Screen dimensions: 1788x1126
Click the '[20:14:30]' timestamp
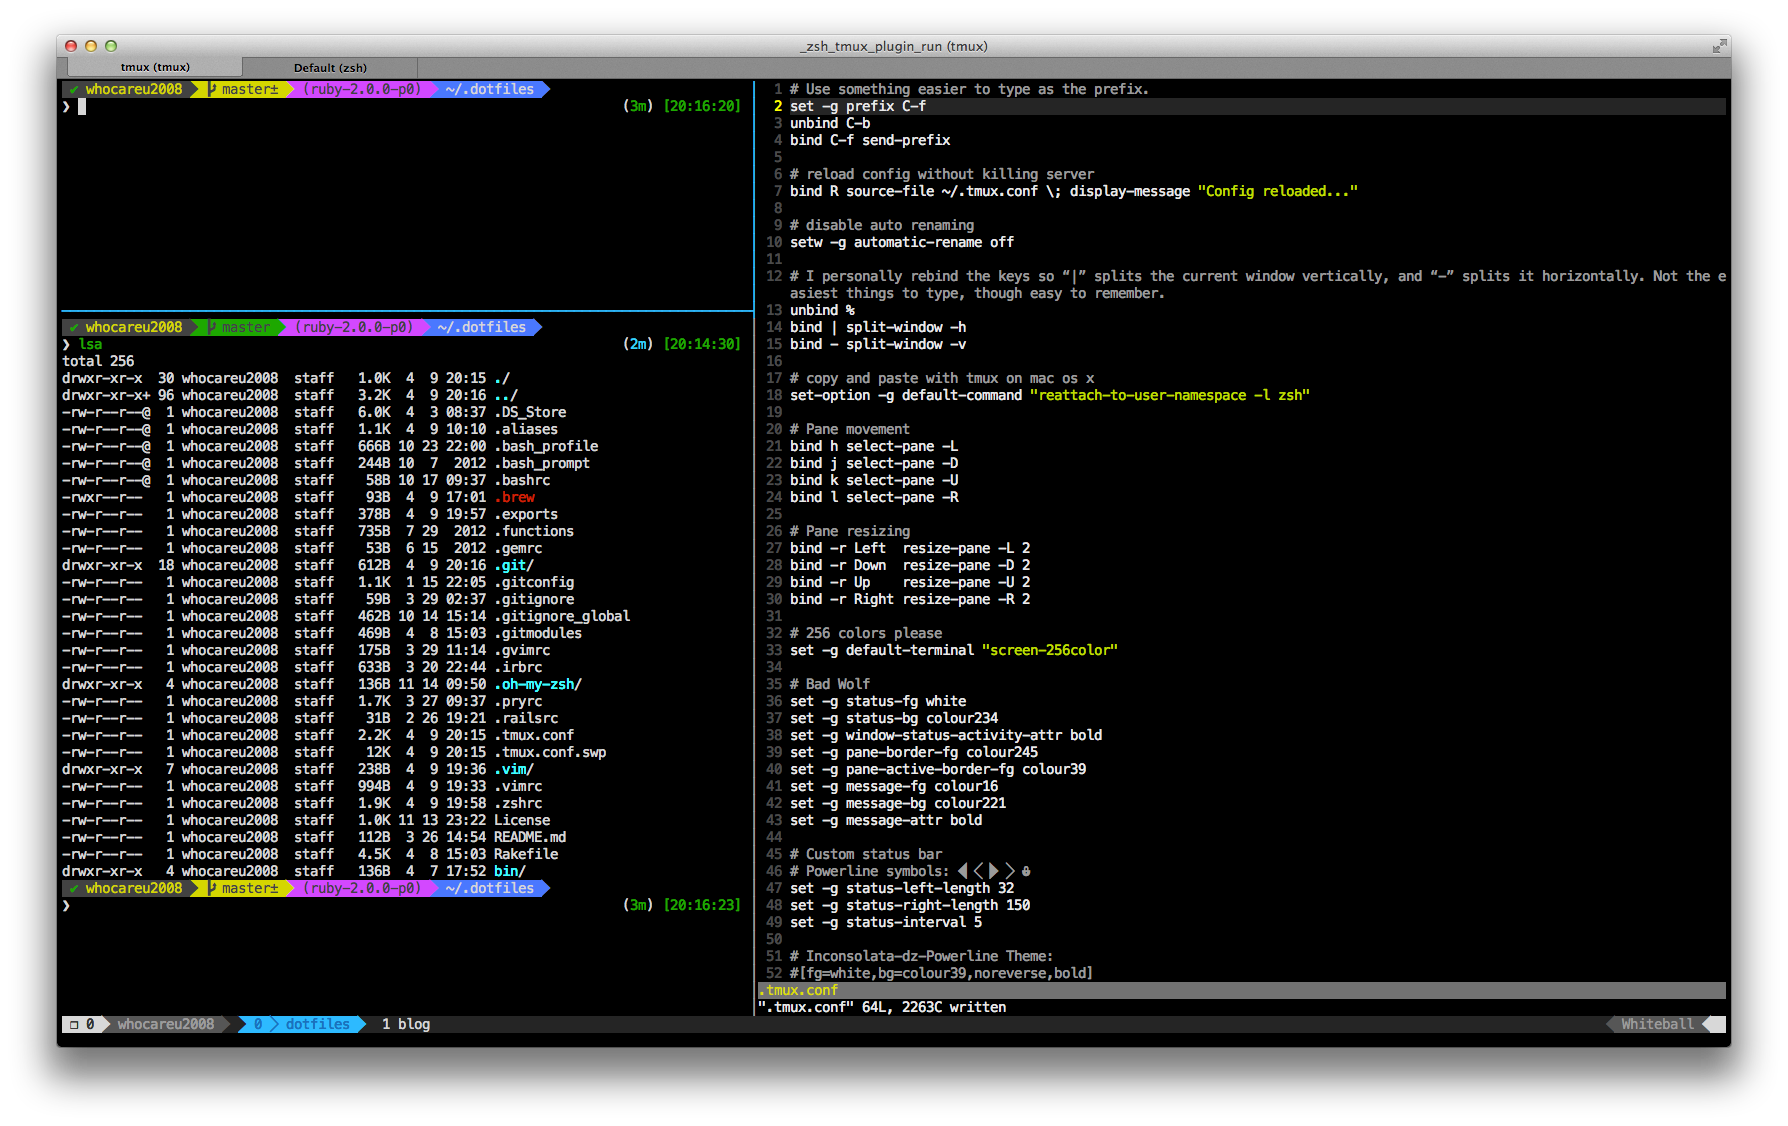(702, 344)
